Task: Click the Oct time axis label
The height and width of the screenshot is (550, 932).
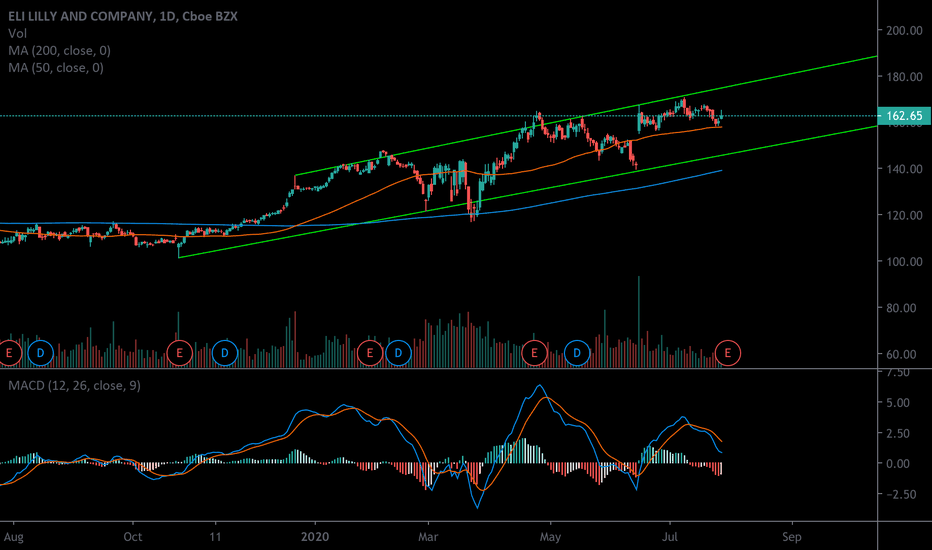Action: 133,537
